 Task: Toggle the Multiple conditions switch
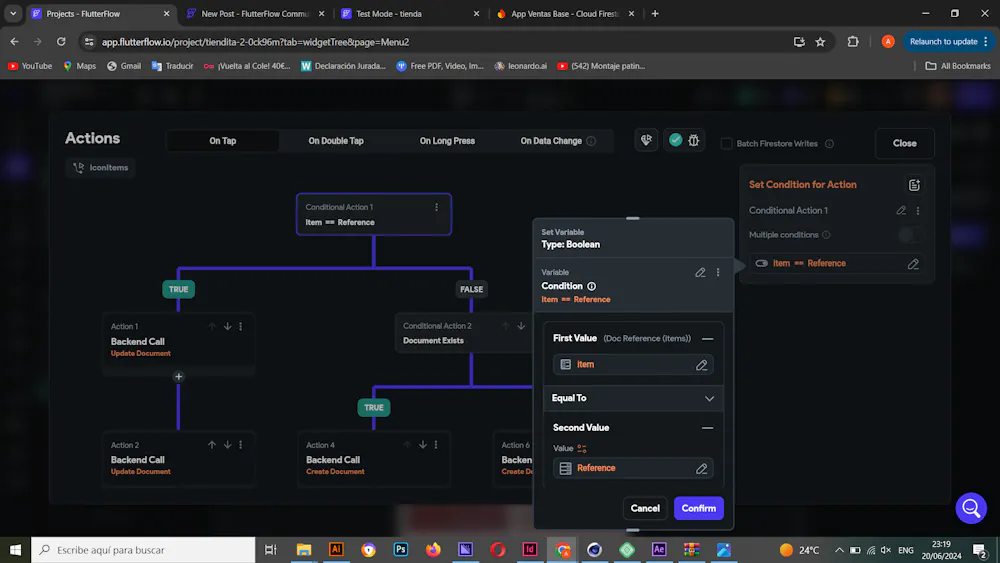point(911,235)
